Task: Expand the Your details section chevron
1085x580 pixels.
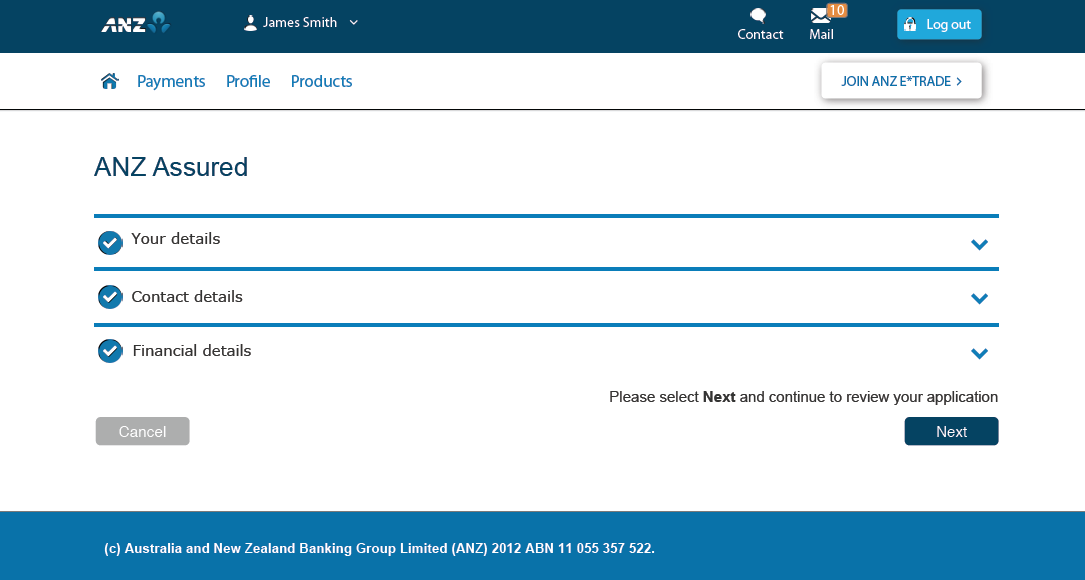Action: [979, 244]
